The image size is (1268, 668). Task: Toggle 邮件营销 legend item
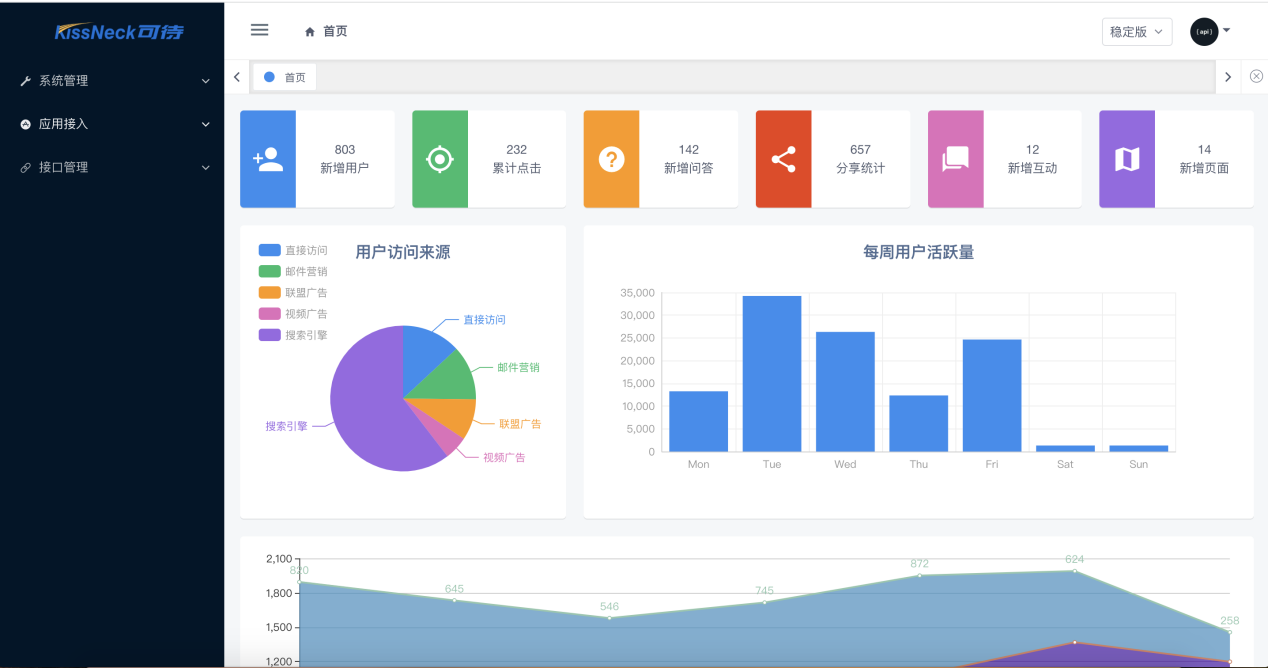292,271
